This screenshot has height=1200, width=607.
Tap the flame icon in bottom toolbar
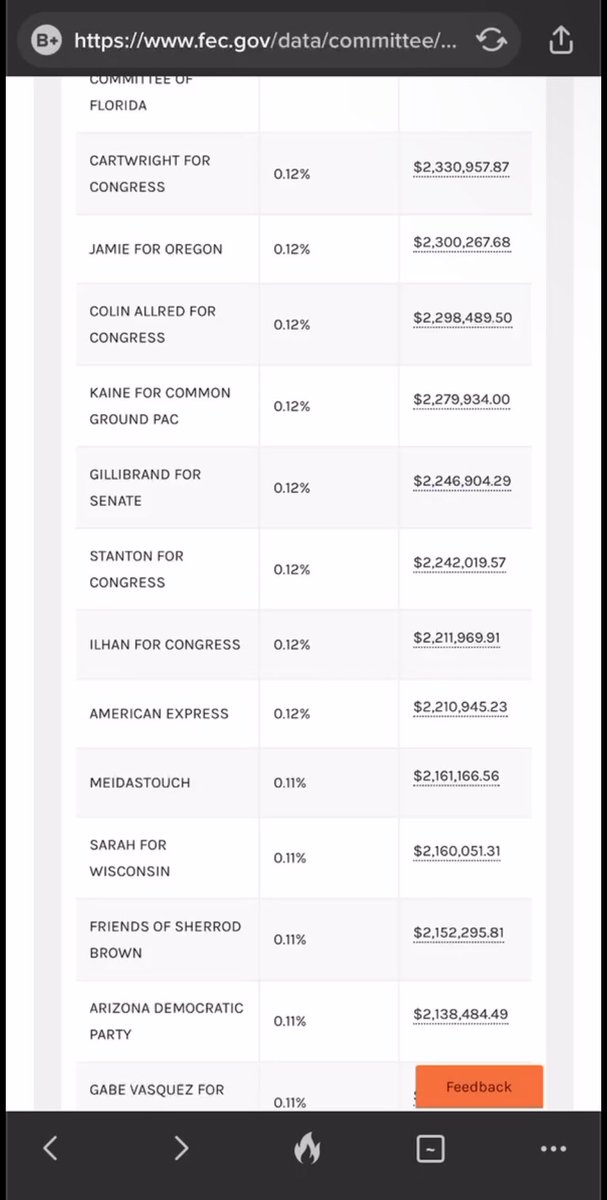[306, 1150]
